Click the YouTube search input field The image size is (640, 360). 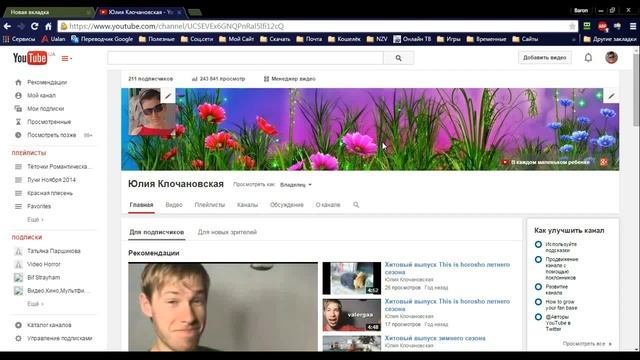[x=245, y=58]
